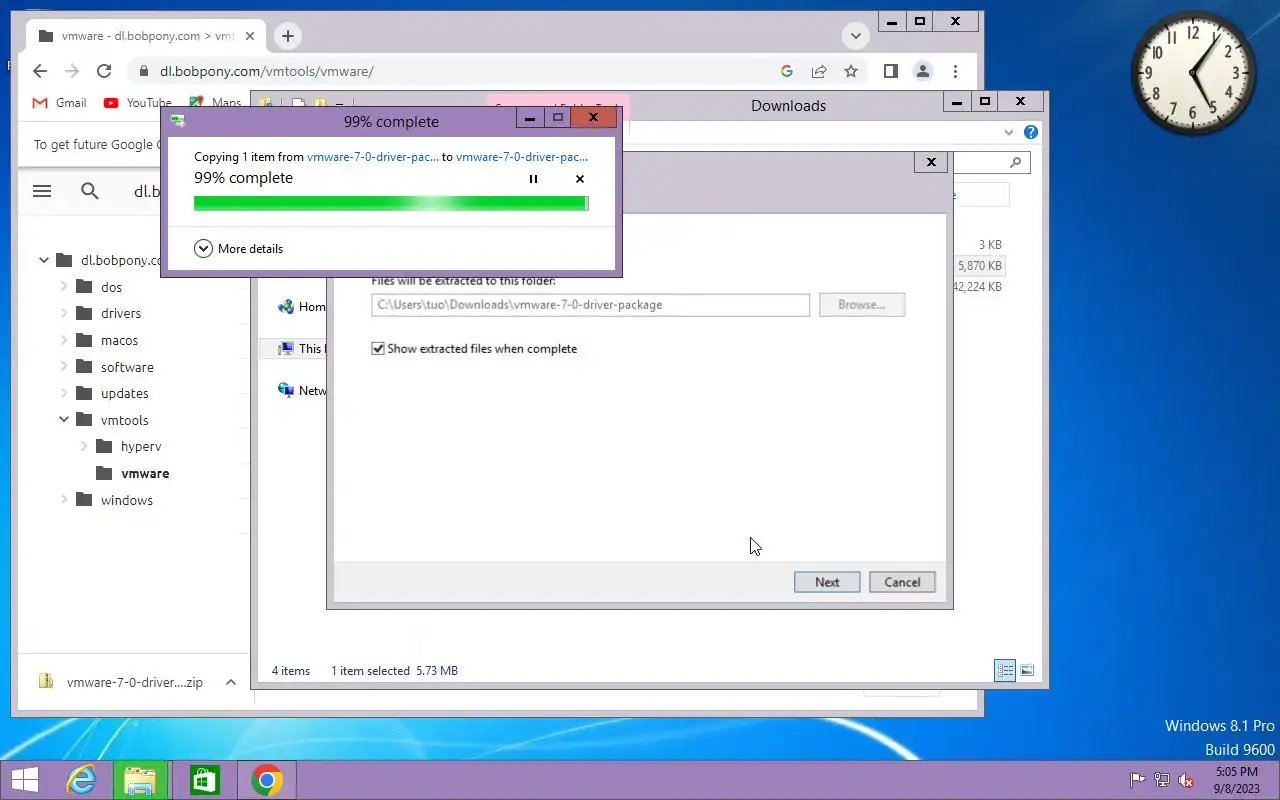Image resolution: width=1280 pixels, height=800 pixels.
Task: Open Chrome three-dot menu
Action: [x=956, y=71]
